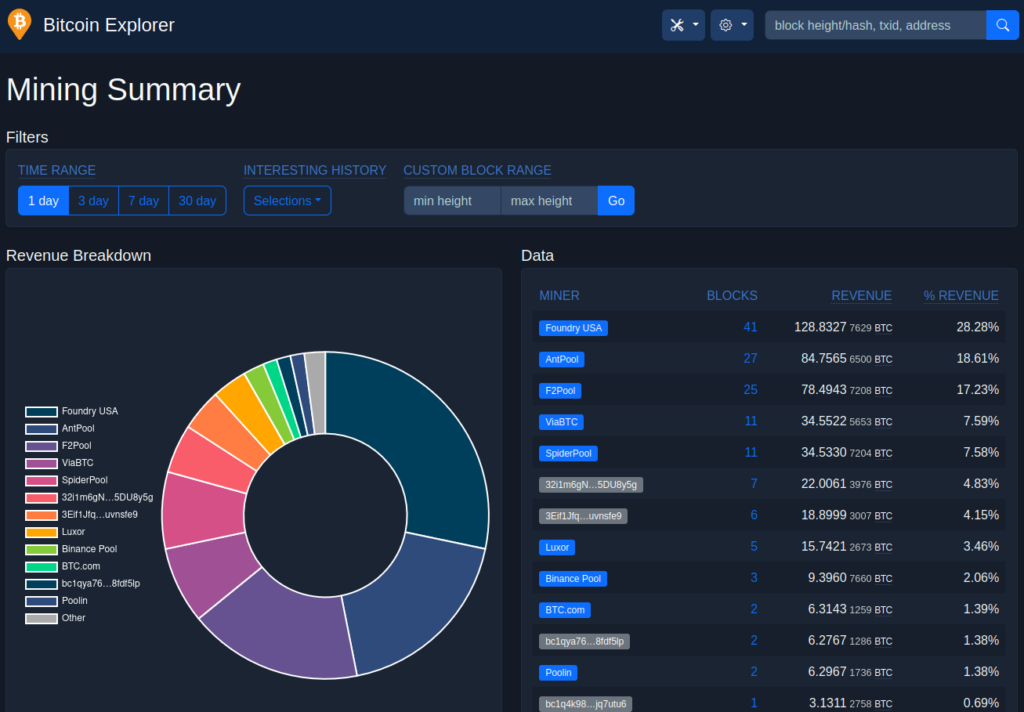The image size is (1024, 712).
Task: Click the Bitcoin logo icon
Action: pos(20,24)
